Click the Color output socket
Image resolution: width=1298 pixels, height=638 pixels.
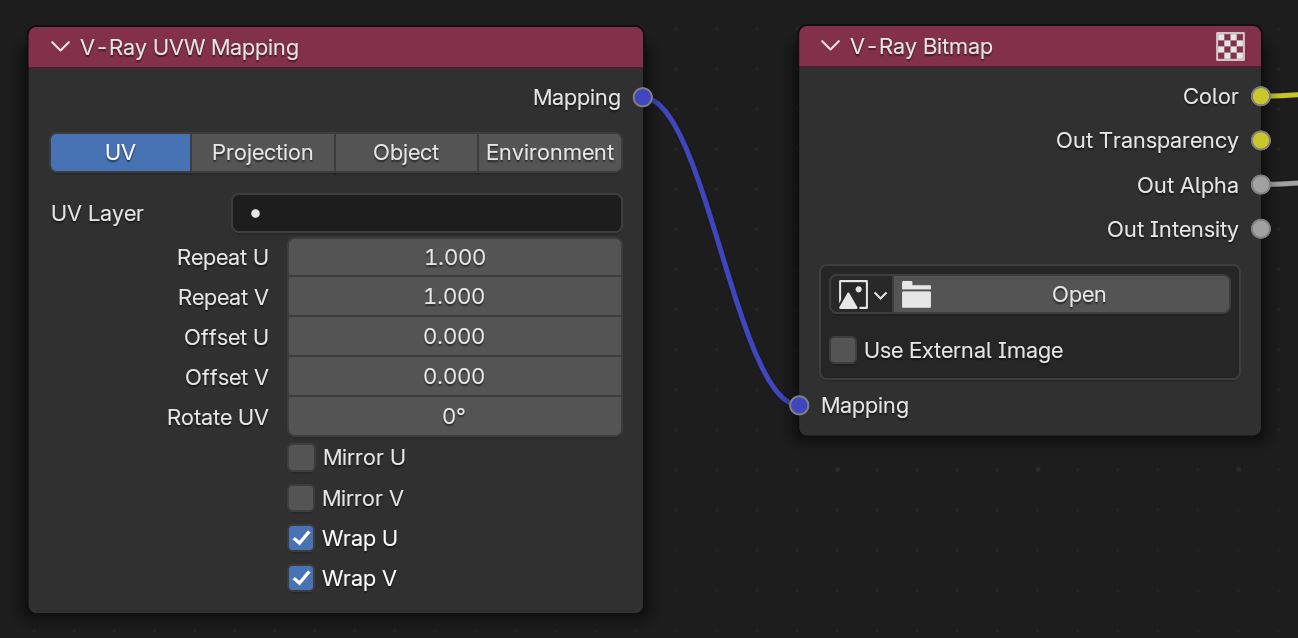pyautogui.click(x=1261, y=96)
